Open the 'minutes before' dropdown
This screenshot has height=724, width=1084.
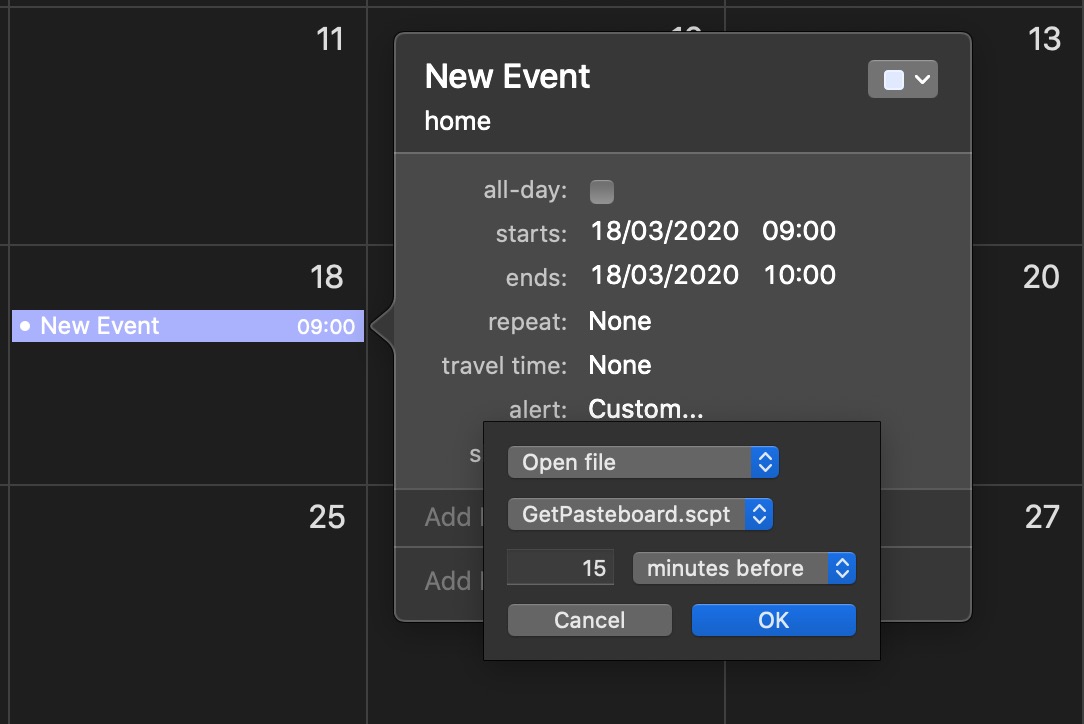[744, 568]
